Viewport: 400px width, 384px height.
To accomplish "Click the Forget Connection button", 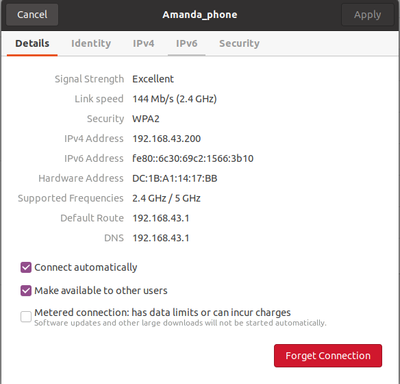I will point(328,356).
